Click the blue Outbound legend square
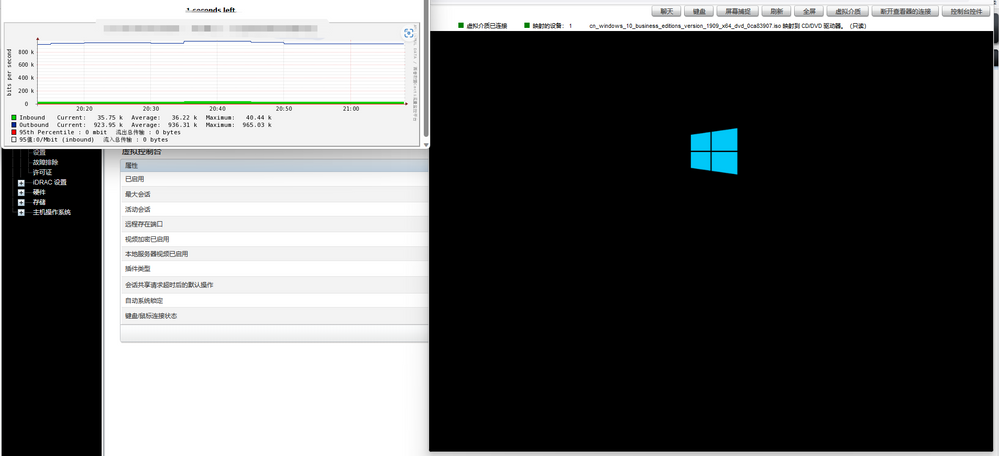 coord(14,125)
